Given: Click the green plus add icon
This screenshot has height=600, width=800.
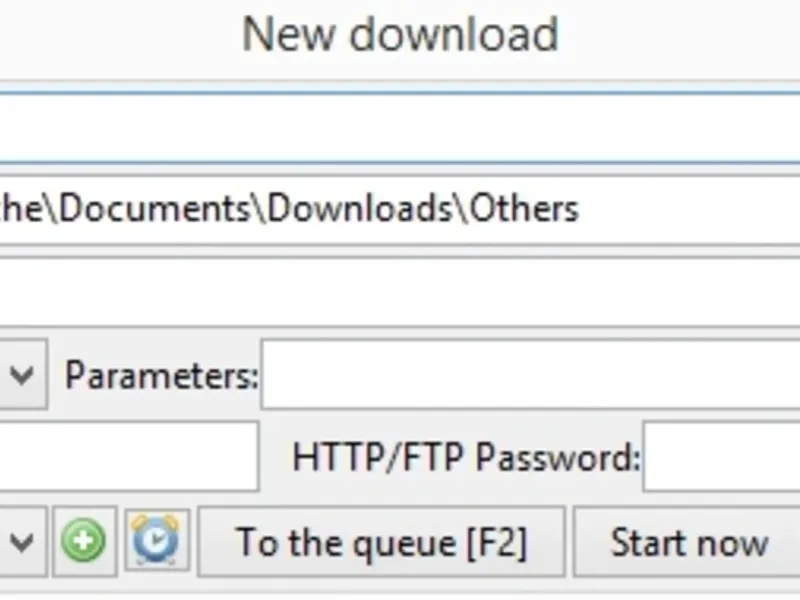Looking at the screenshot, I should point(84,541).
